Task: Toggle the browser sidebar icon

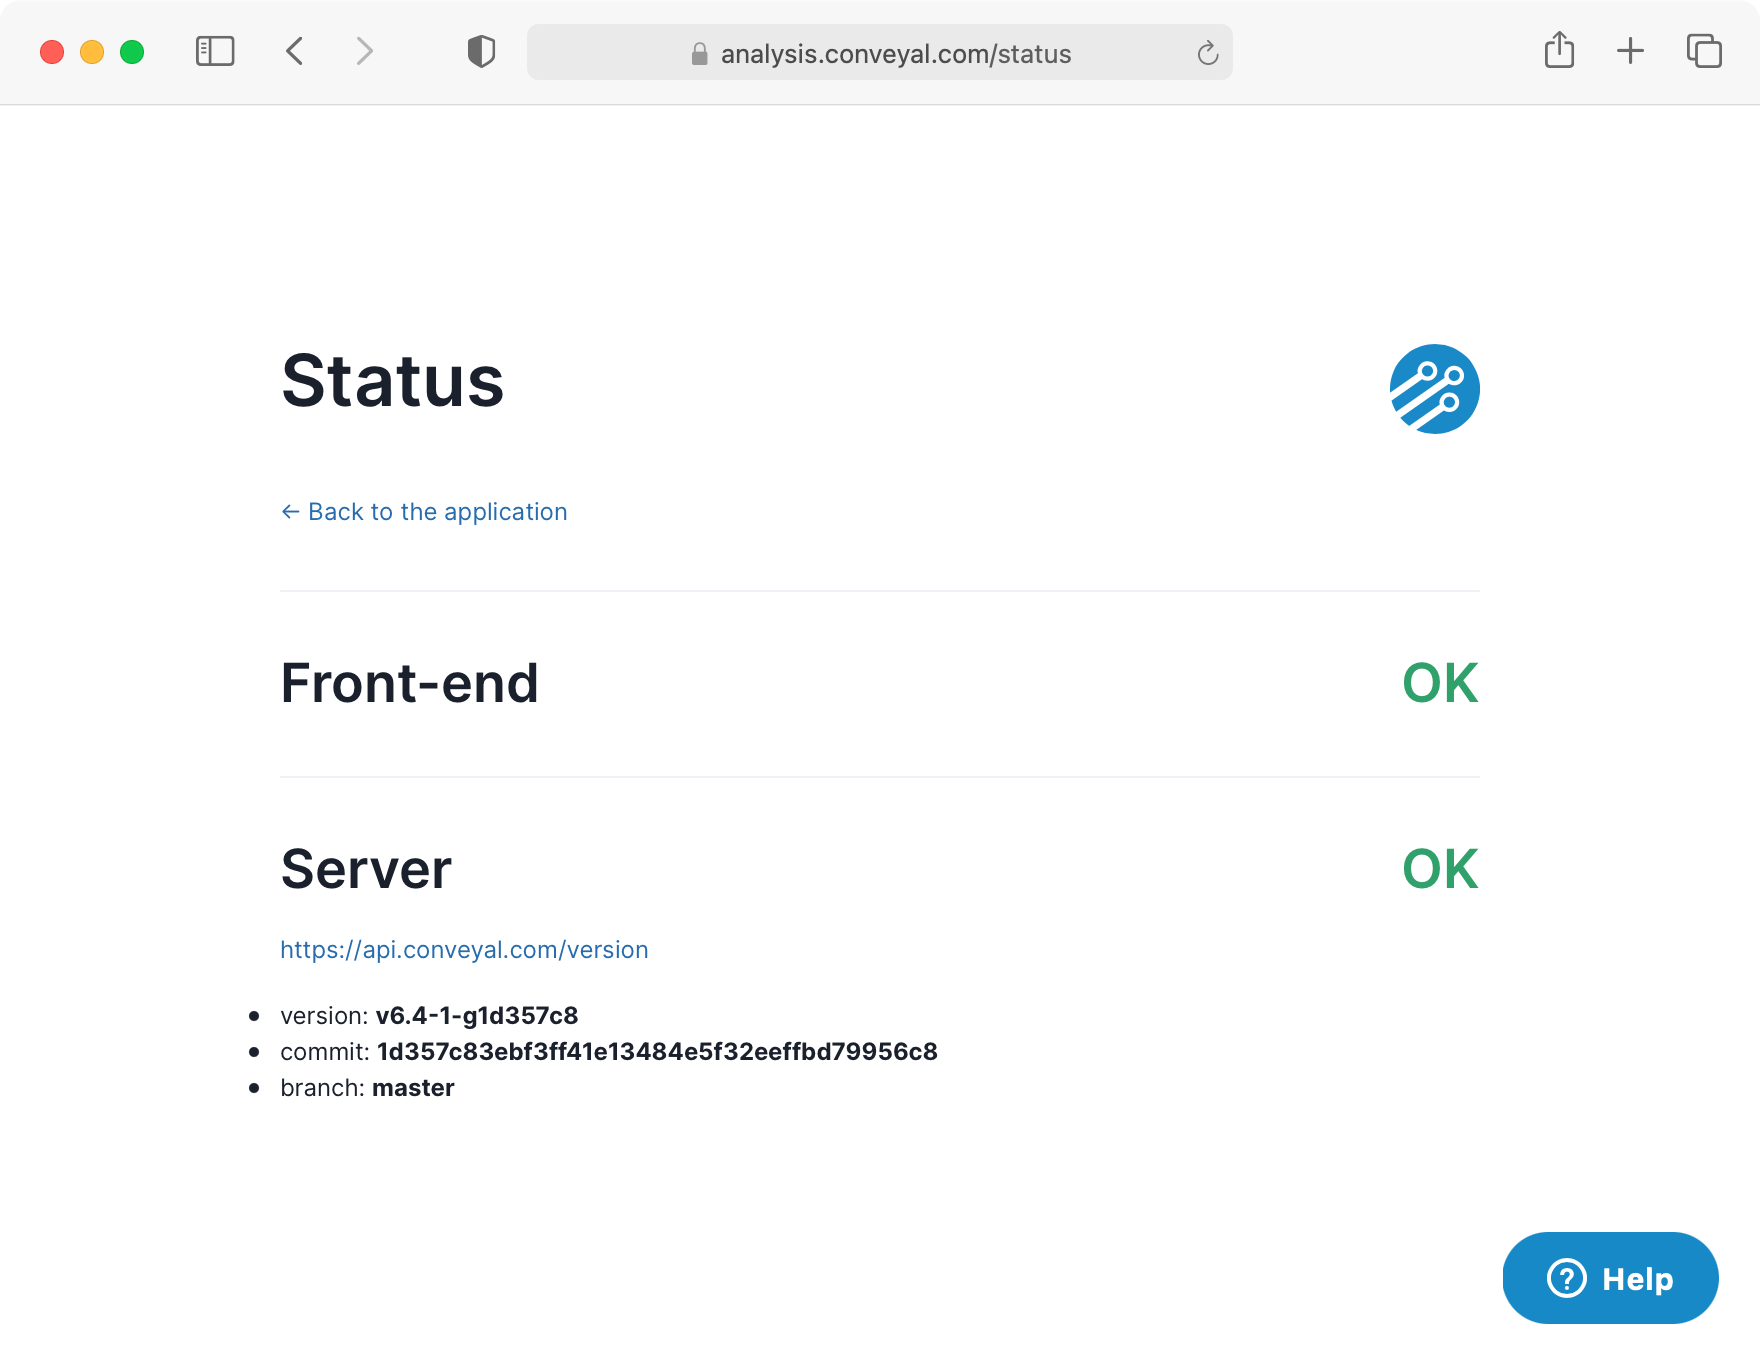Action: click(213, 51)
